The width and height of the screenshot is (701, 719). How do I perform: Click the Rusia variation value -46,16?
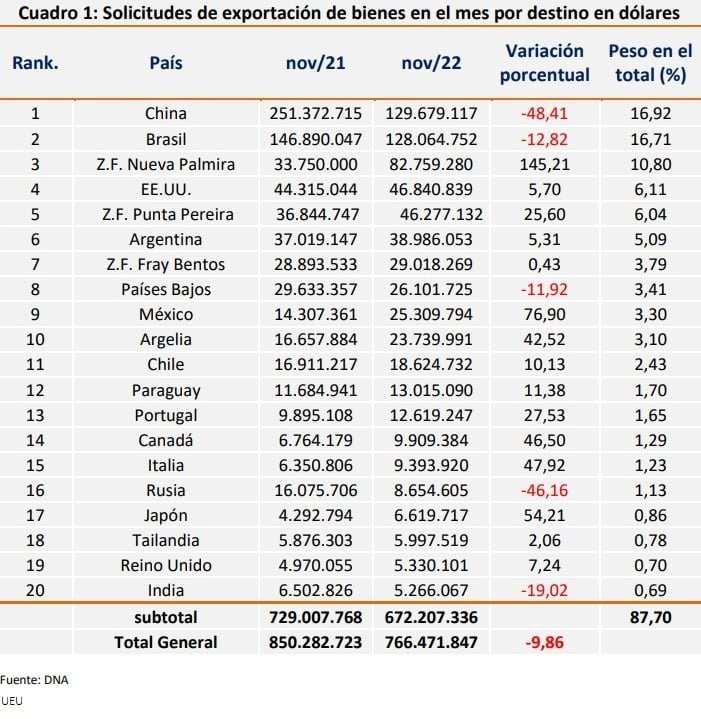544,490
